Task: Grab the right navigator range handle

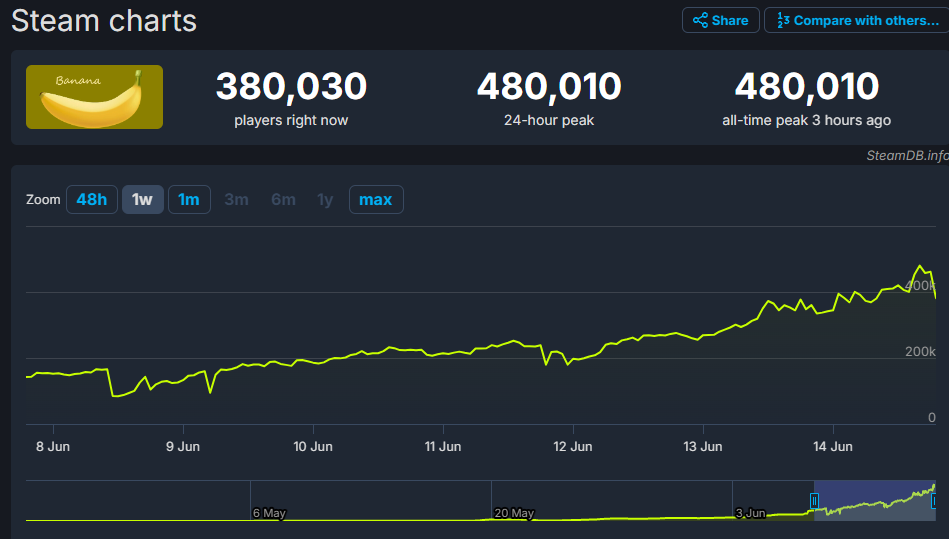Action: [x=934, y=501]
